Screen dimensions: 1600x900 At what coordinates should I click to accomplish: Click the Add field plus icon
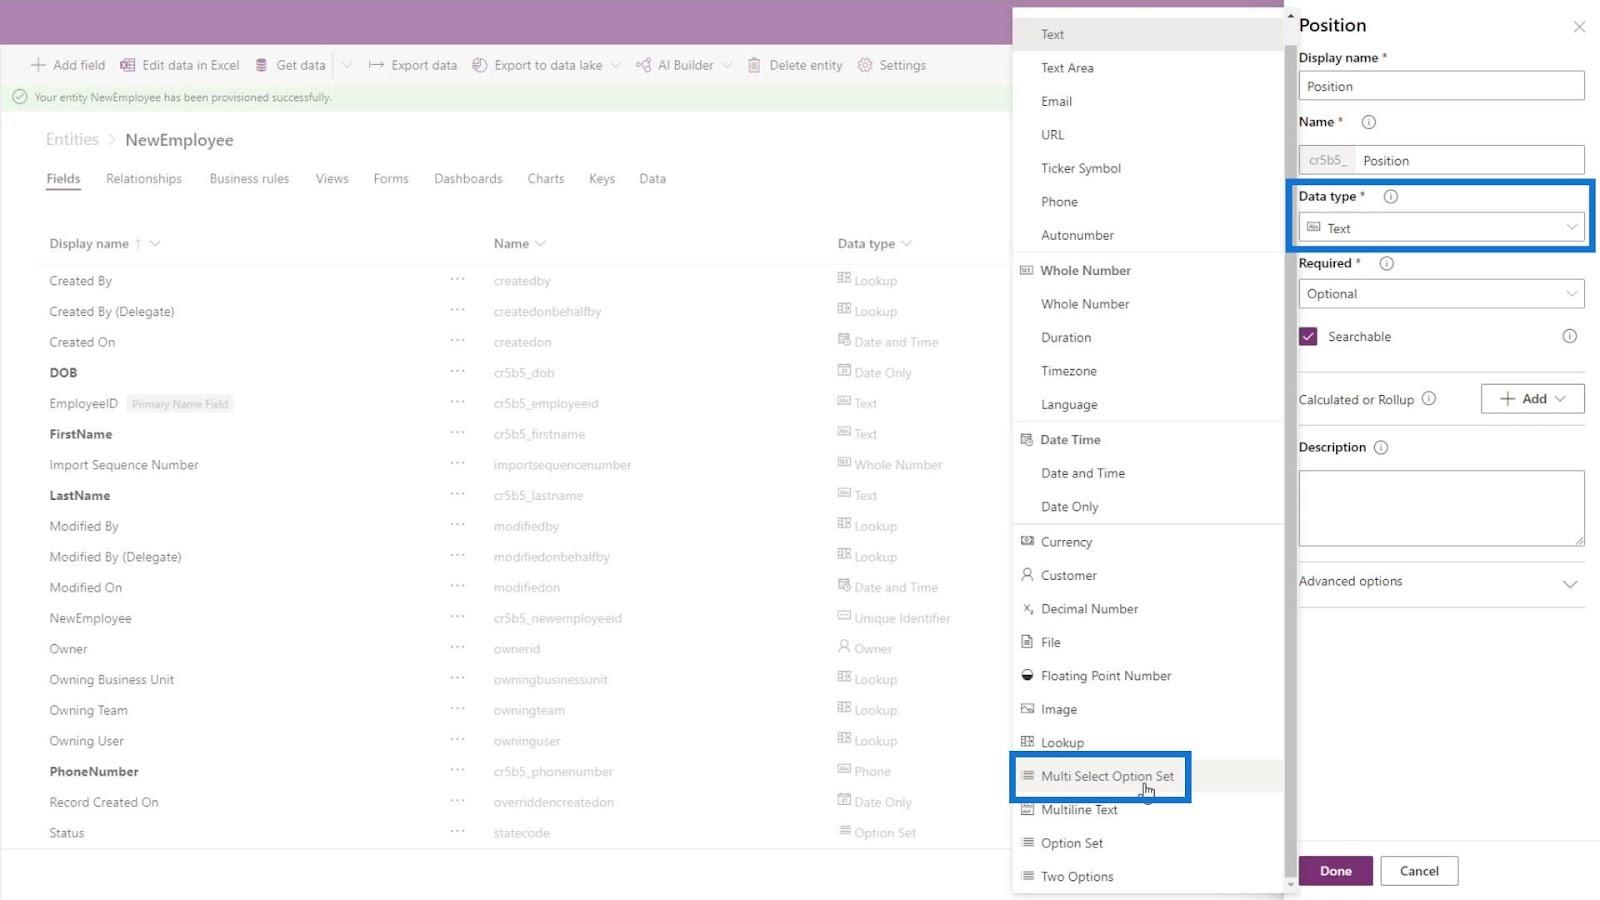tap(38, 65)
